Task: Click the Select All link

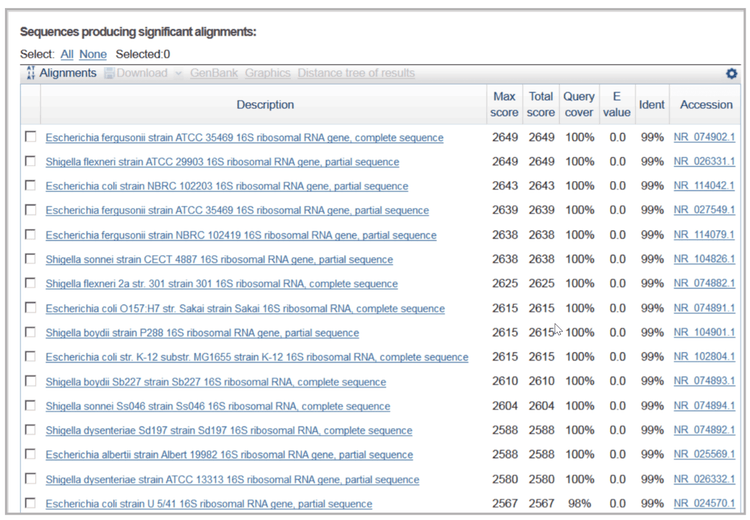Action: tap(67, 54)
